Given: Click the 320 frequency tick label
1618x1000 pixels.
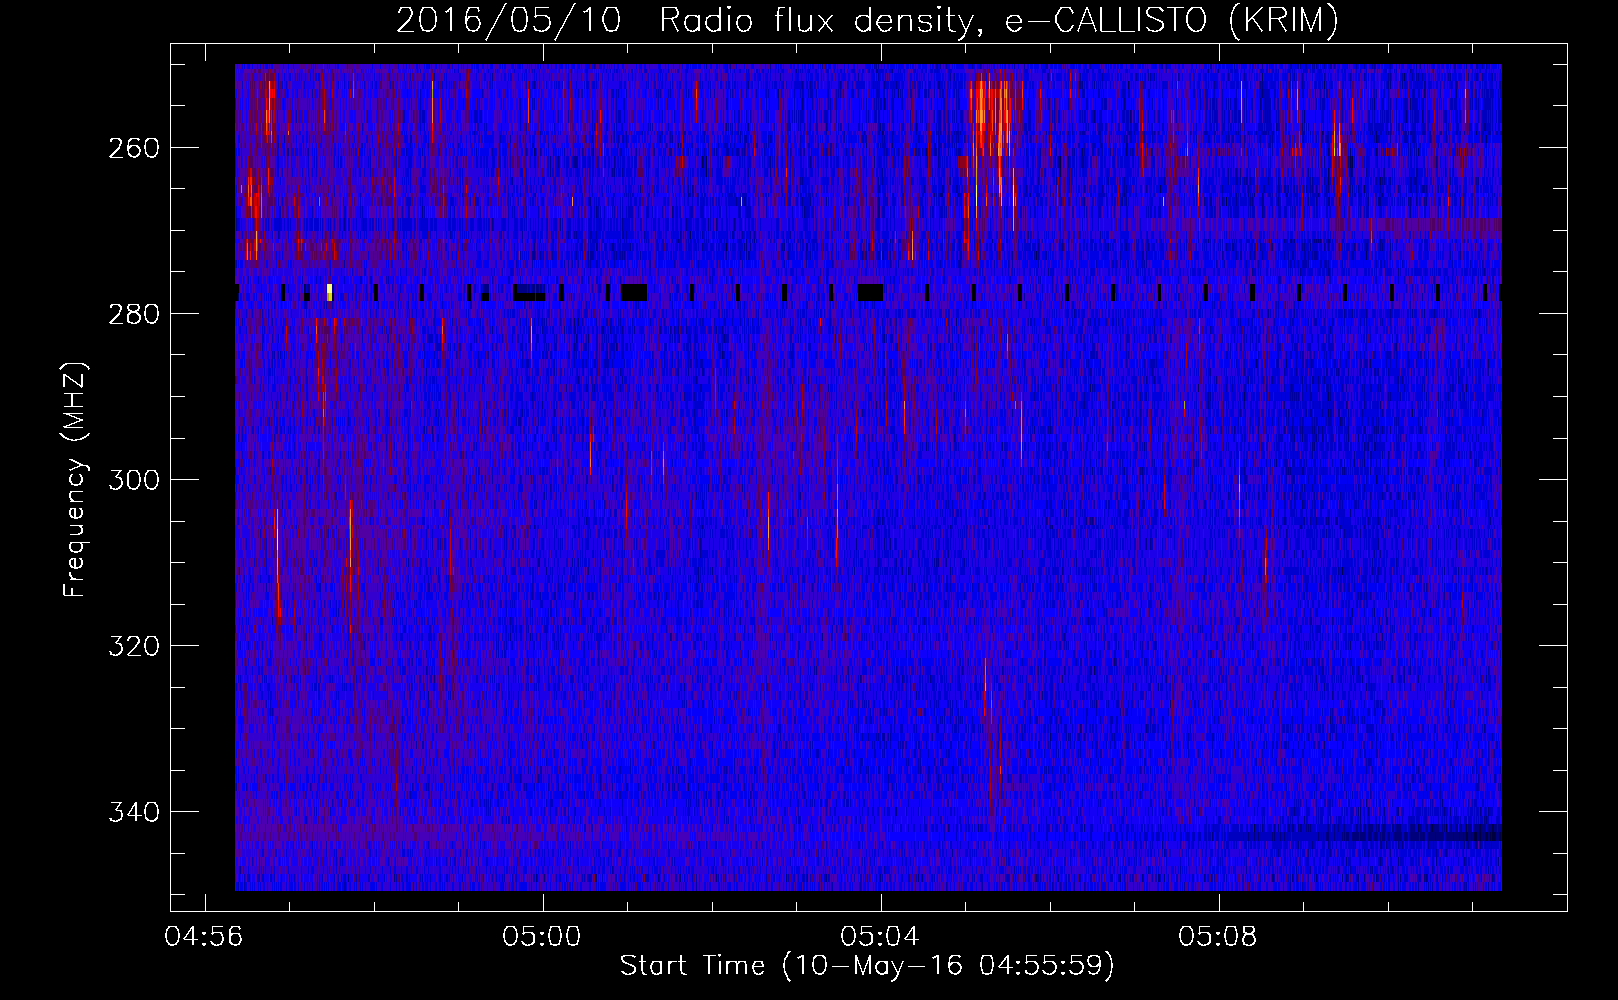Looking at the screenshot, I should (x=134, y=646).
